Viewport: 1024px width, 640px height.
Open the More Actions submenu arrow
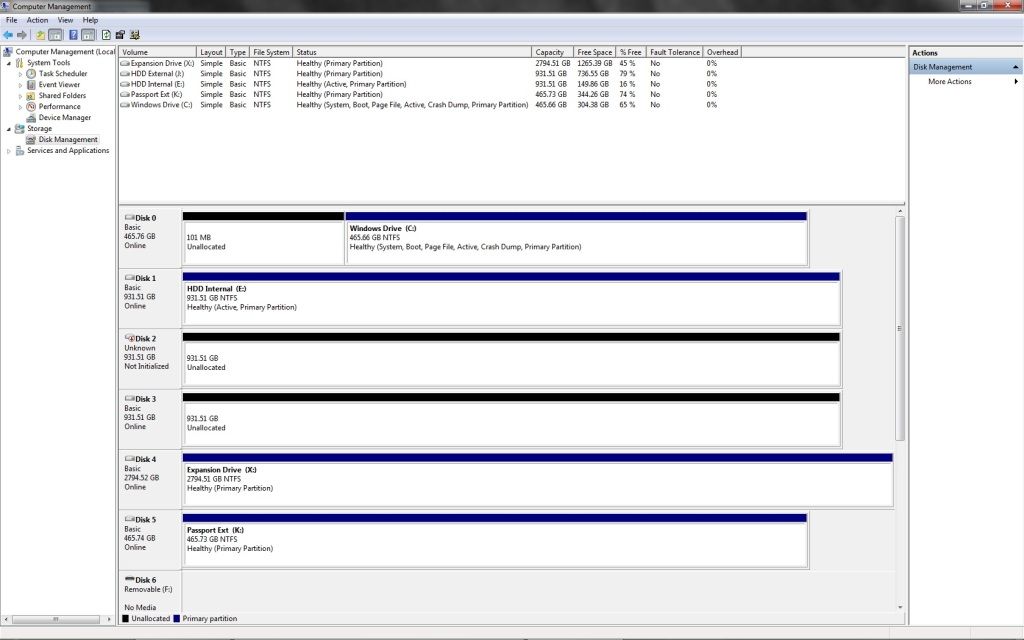pyautogui.click(x=1016, y=82)
